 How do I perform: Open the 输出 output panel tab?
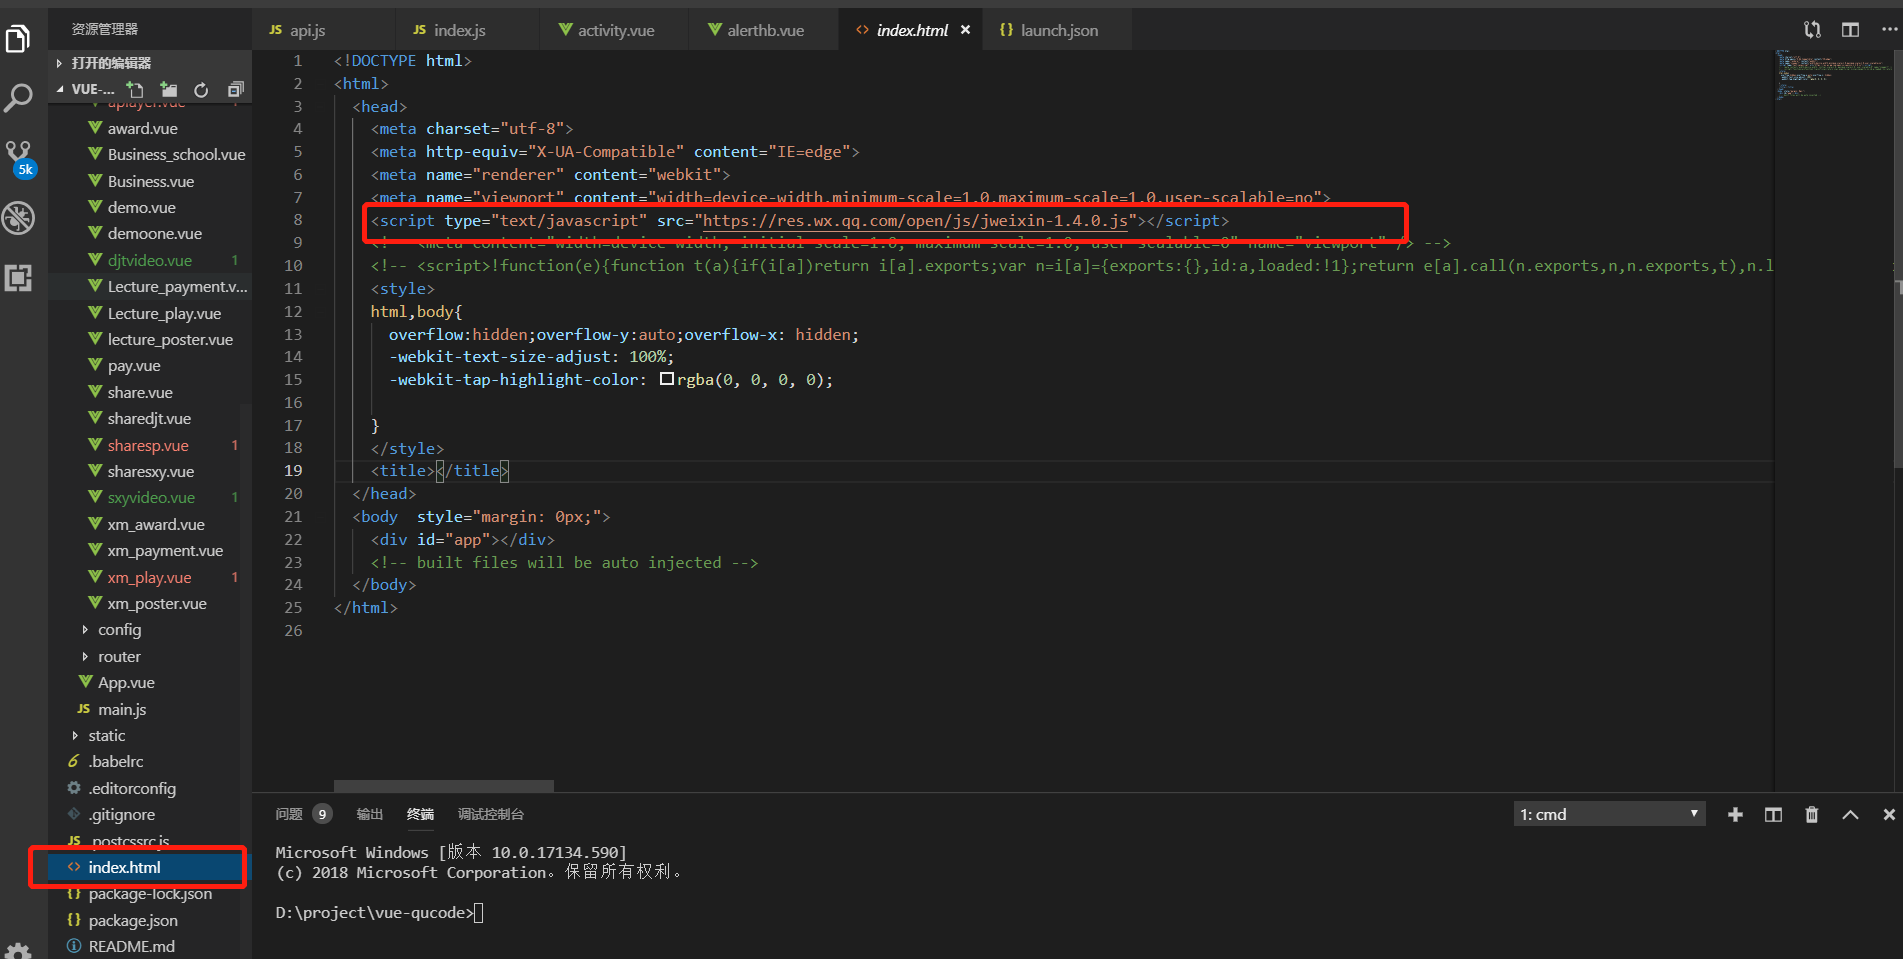(x=370, y=814)
